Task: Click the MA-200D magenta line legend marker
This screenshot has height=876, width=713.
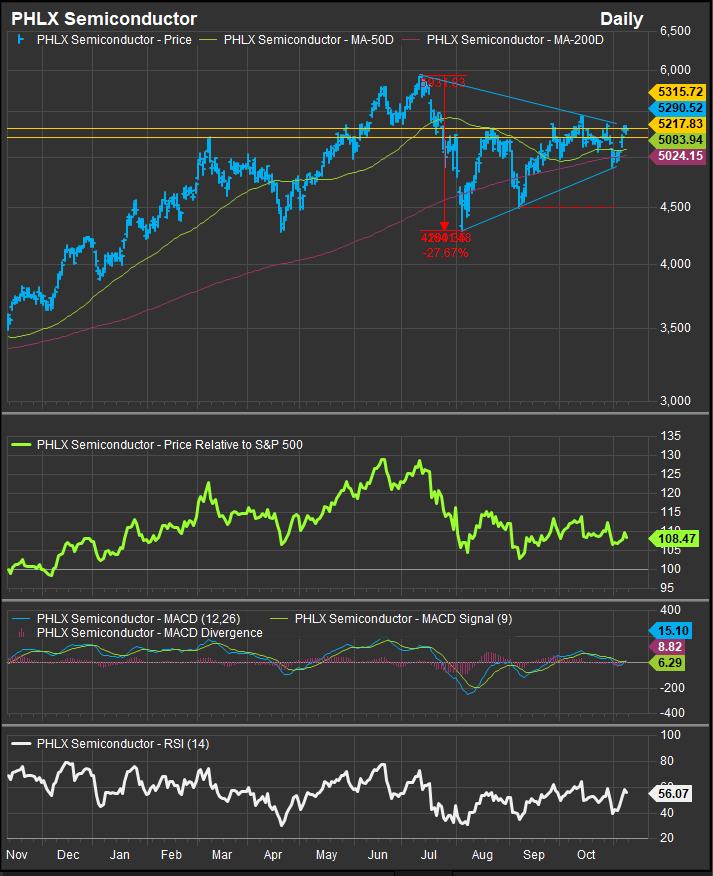Action: (412, 40)
